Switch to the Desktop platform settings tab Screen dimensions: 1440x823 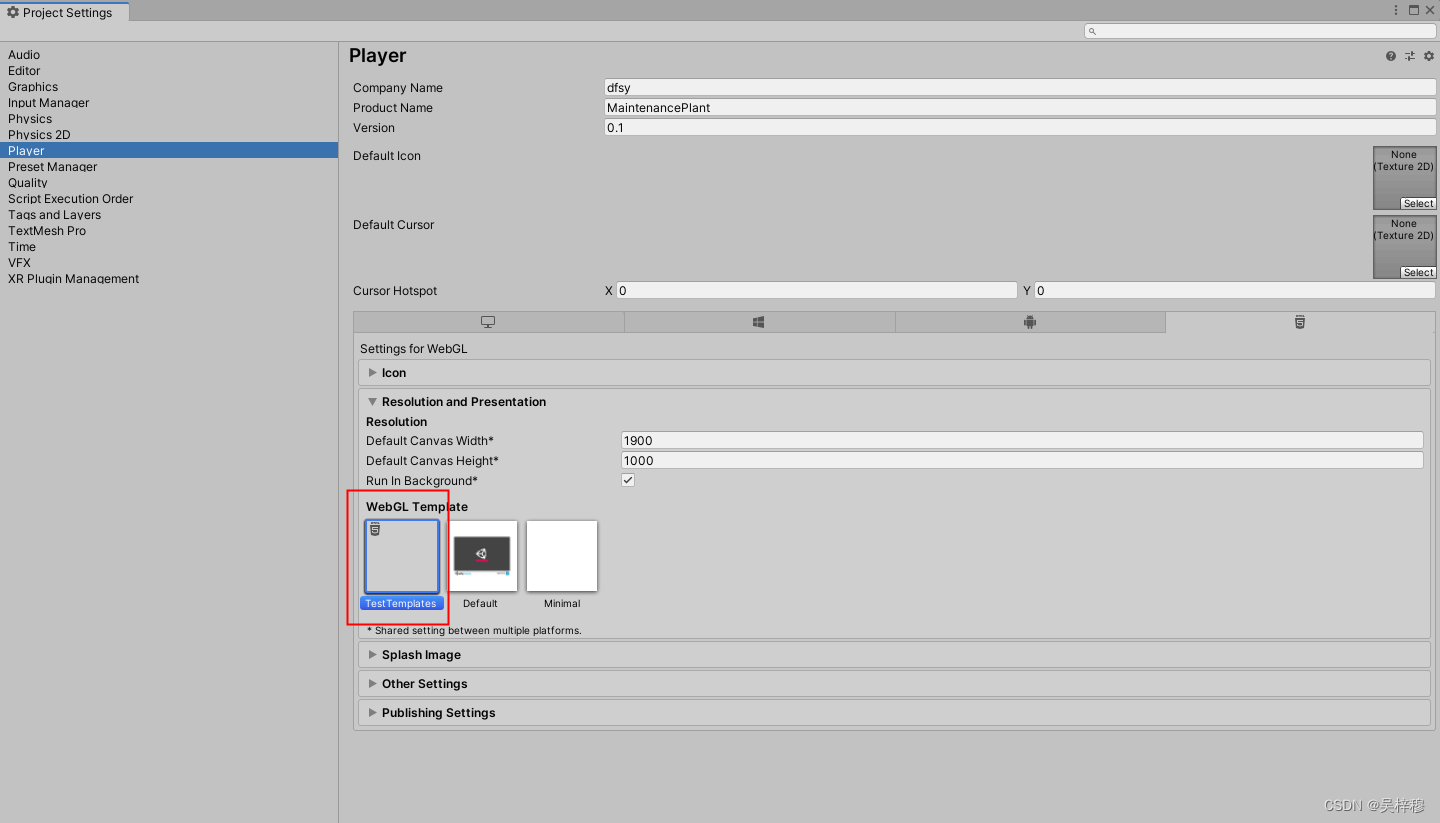click(488, 321)
